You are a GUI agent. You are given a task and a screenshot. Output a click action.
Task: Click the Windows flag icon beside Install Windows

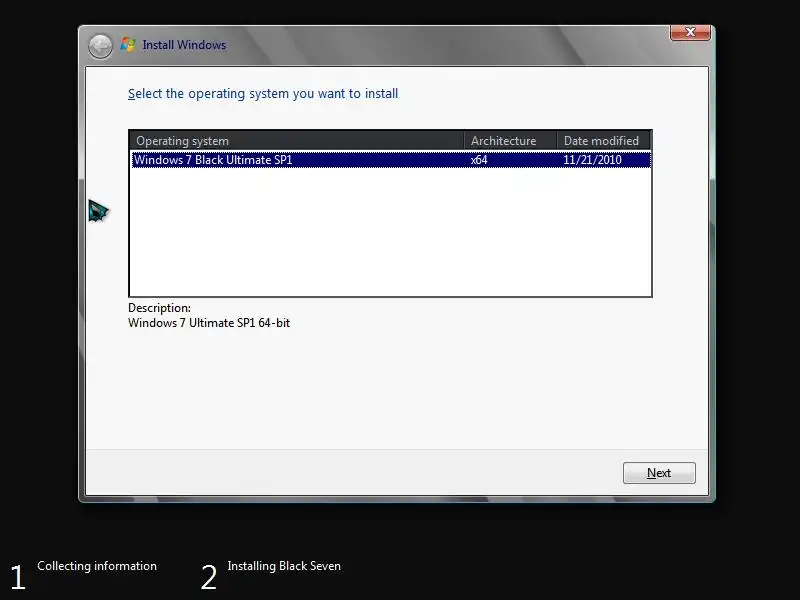128,45
